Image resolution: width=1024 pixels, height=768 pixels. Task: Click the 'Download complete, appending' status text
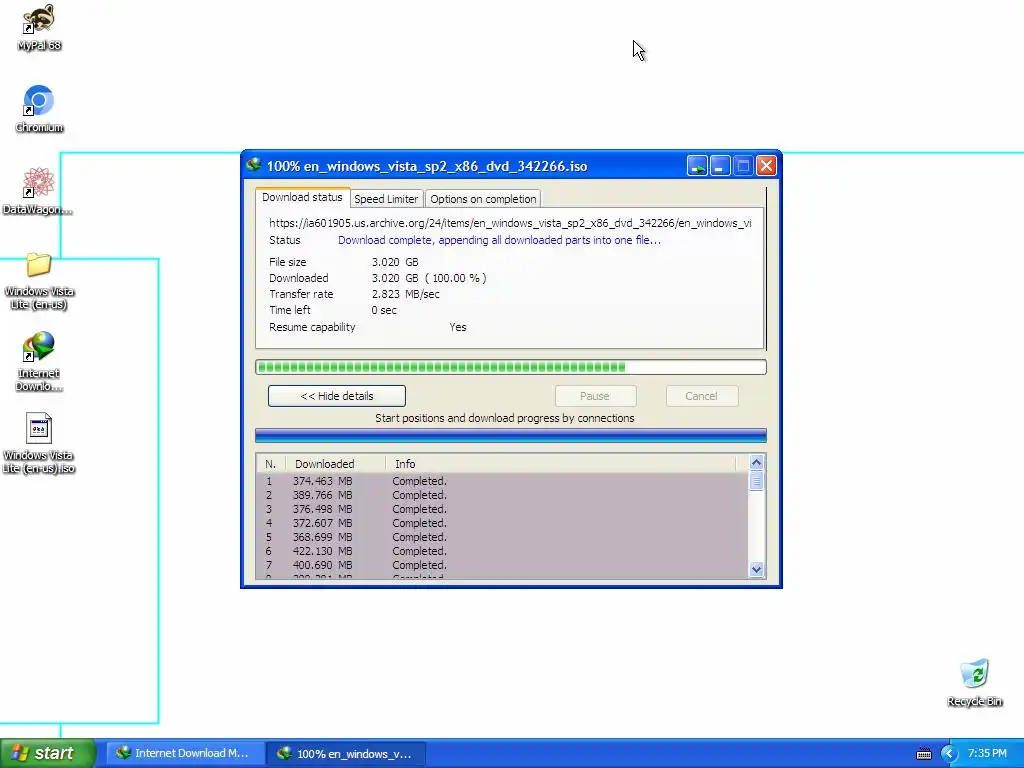(x=499, y=240)
